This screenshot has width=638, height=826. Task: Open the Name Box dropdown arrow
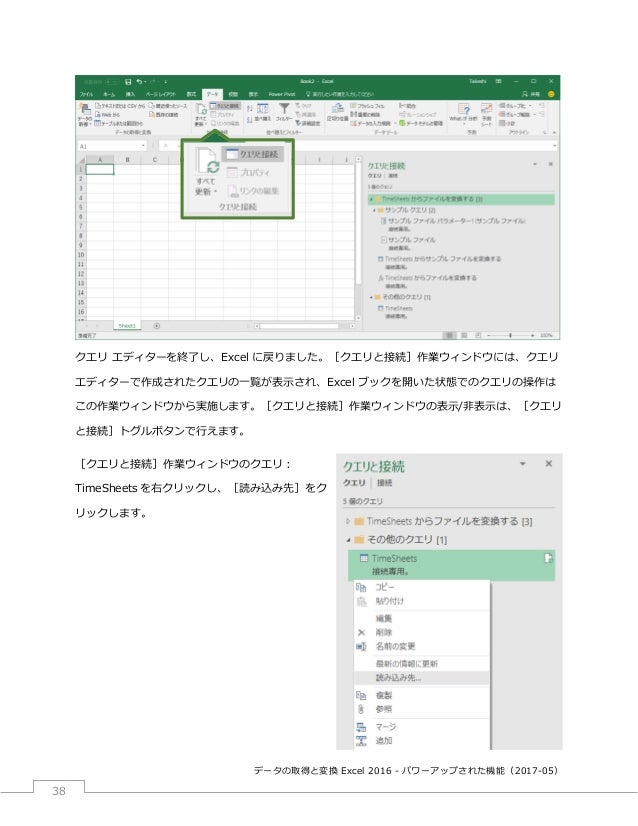(x=143, y=146)
